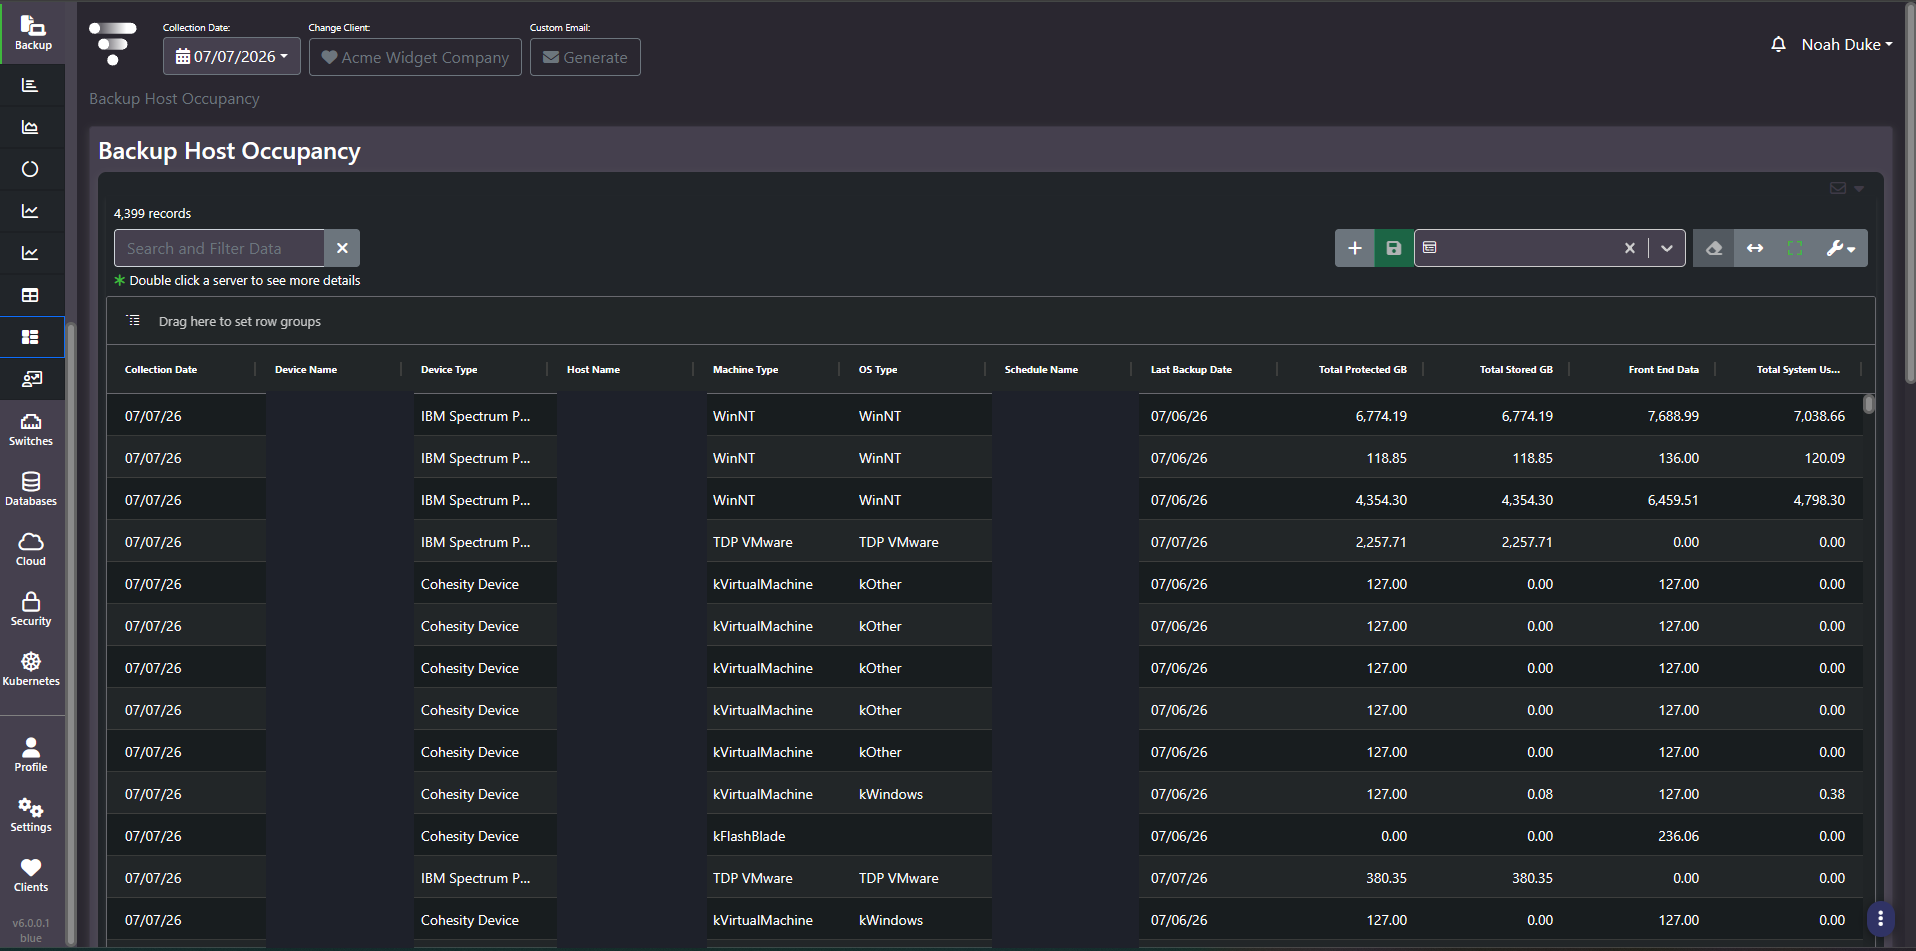Expand the saved views chevron dropdown
1916x951 pixels.
point(1667,248)
